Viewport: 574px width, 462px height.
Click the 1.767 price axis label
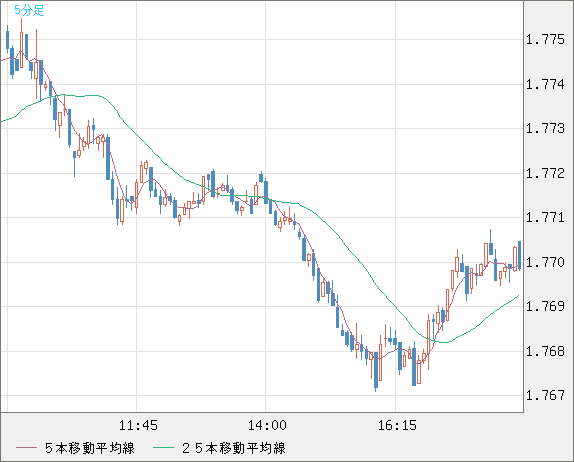(x=545, y=395)
